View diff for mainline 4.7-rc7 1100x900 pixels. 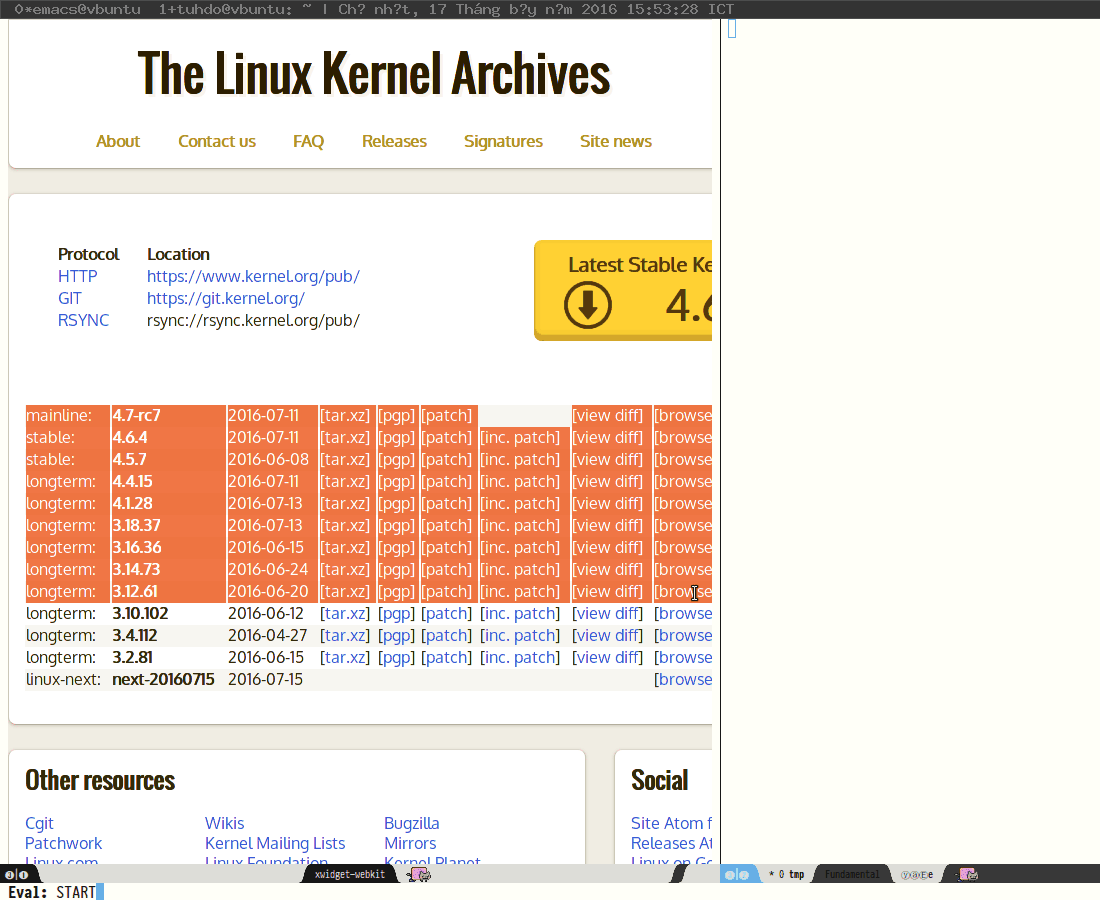pyautogui.click(x=608, y=415)
